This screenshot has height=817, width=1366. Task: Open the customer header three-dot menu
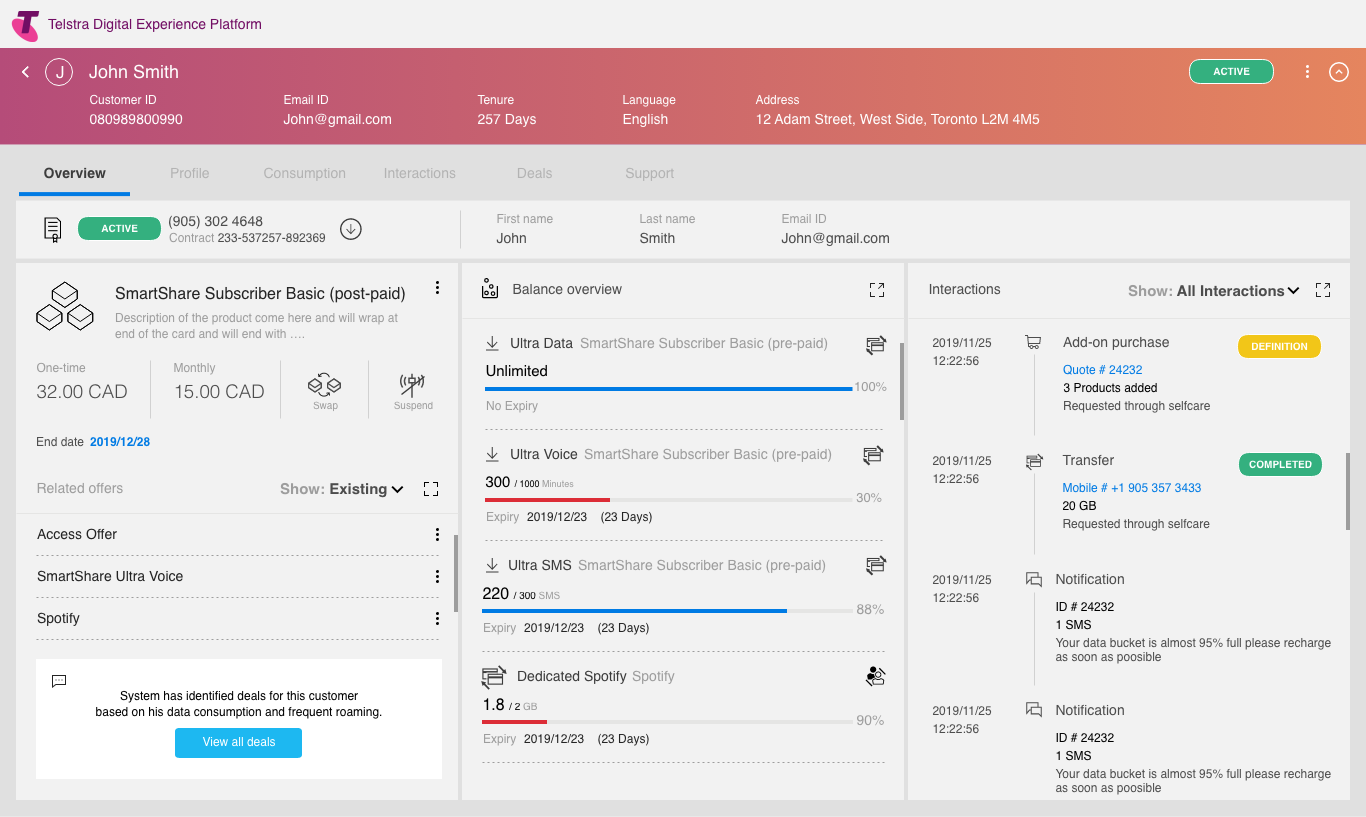click(1307, 72)
